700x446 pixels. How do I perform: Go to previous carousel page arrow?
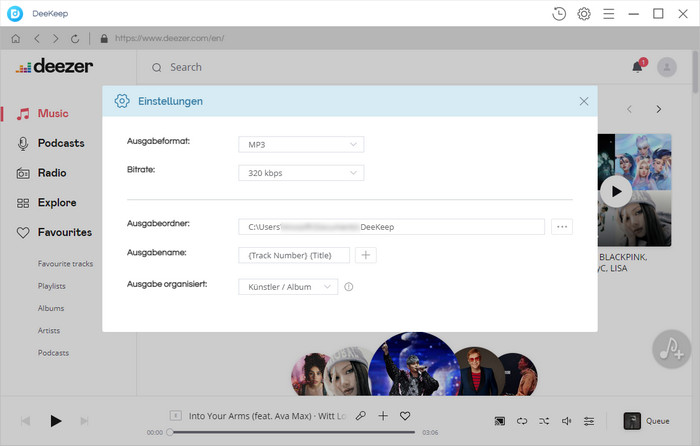coord(629,109)
